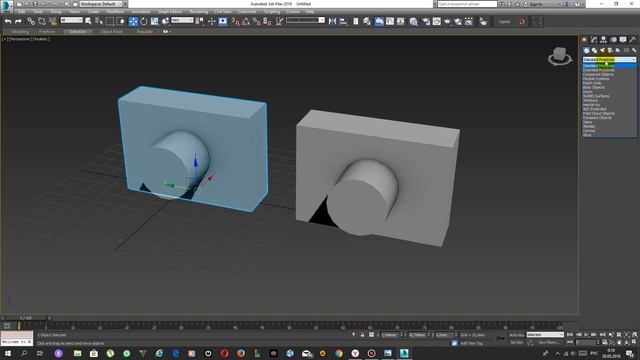640x360 pixels.
Task: Open the application menu logo button
Action: click(7, 6)
